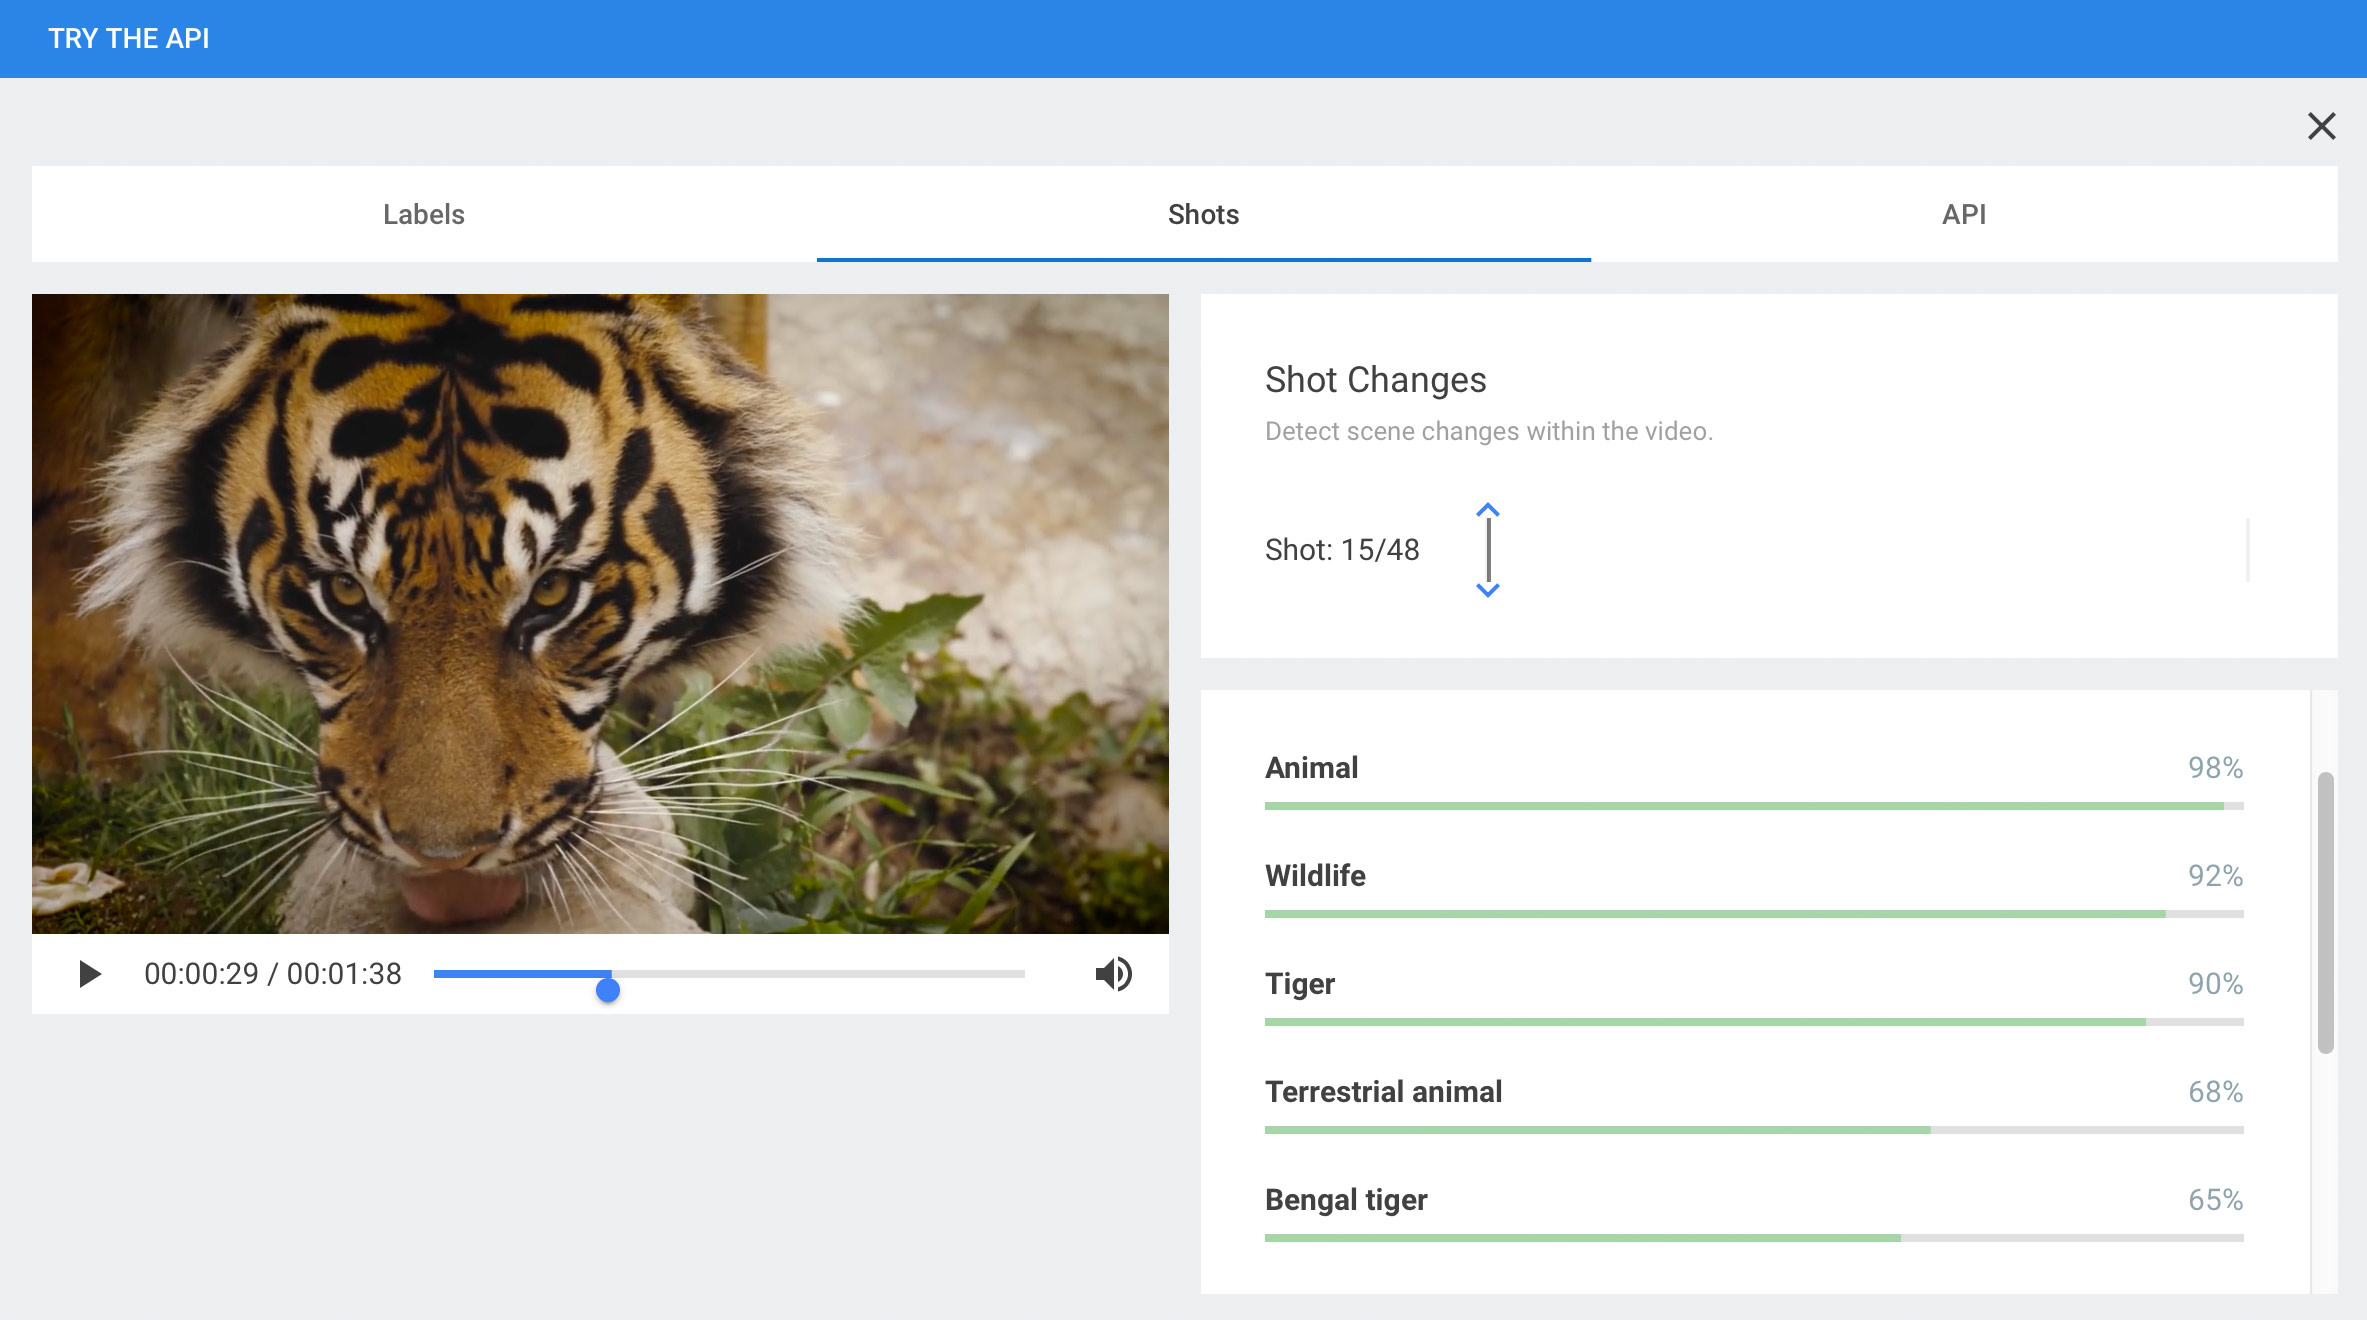Drag the video progress slider forward

606,988
